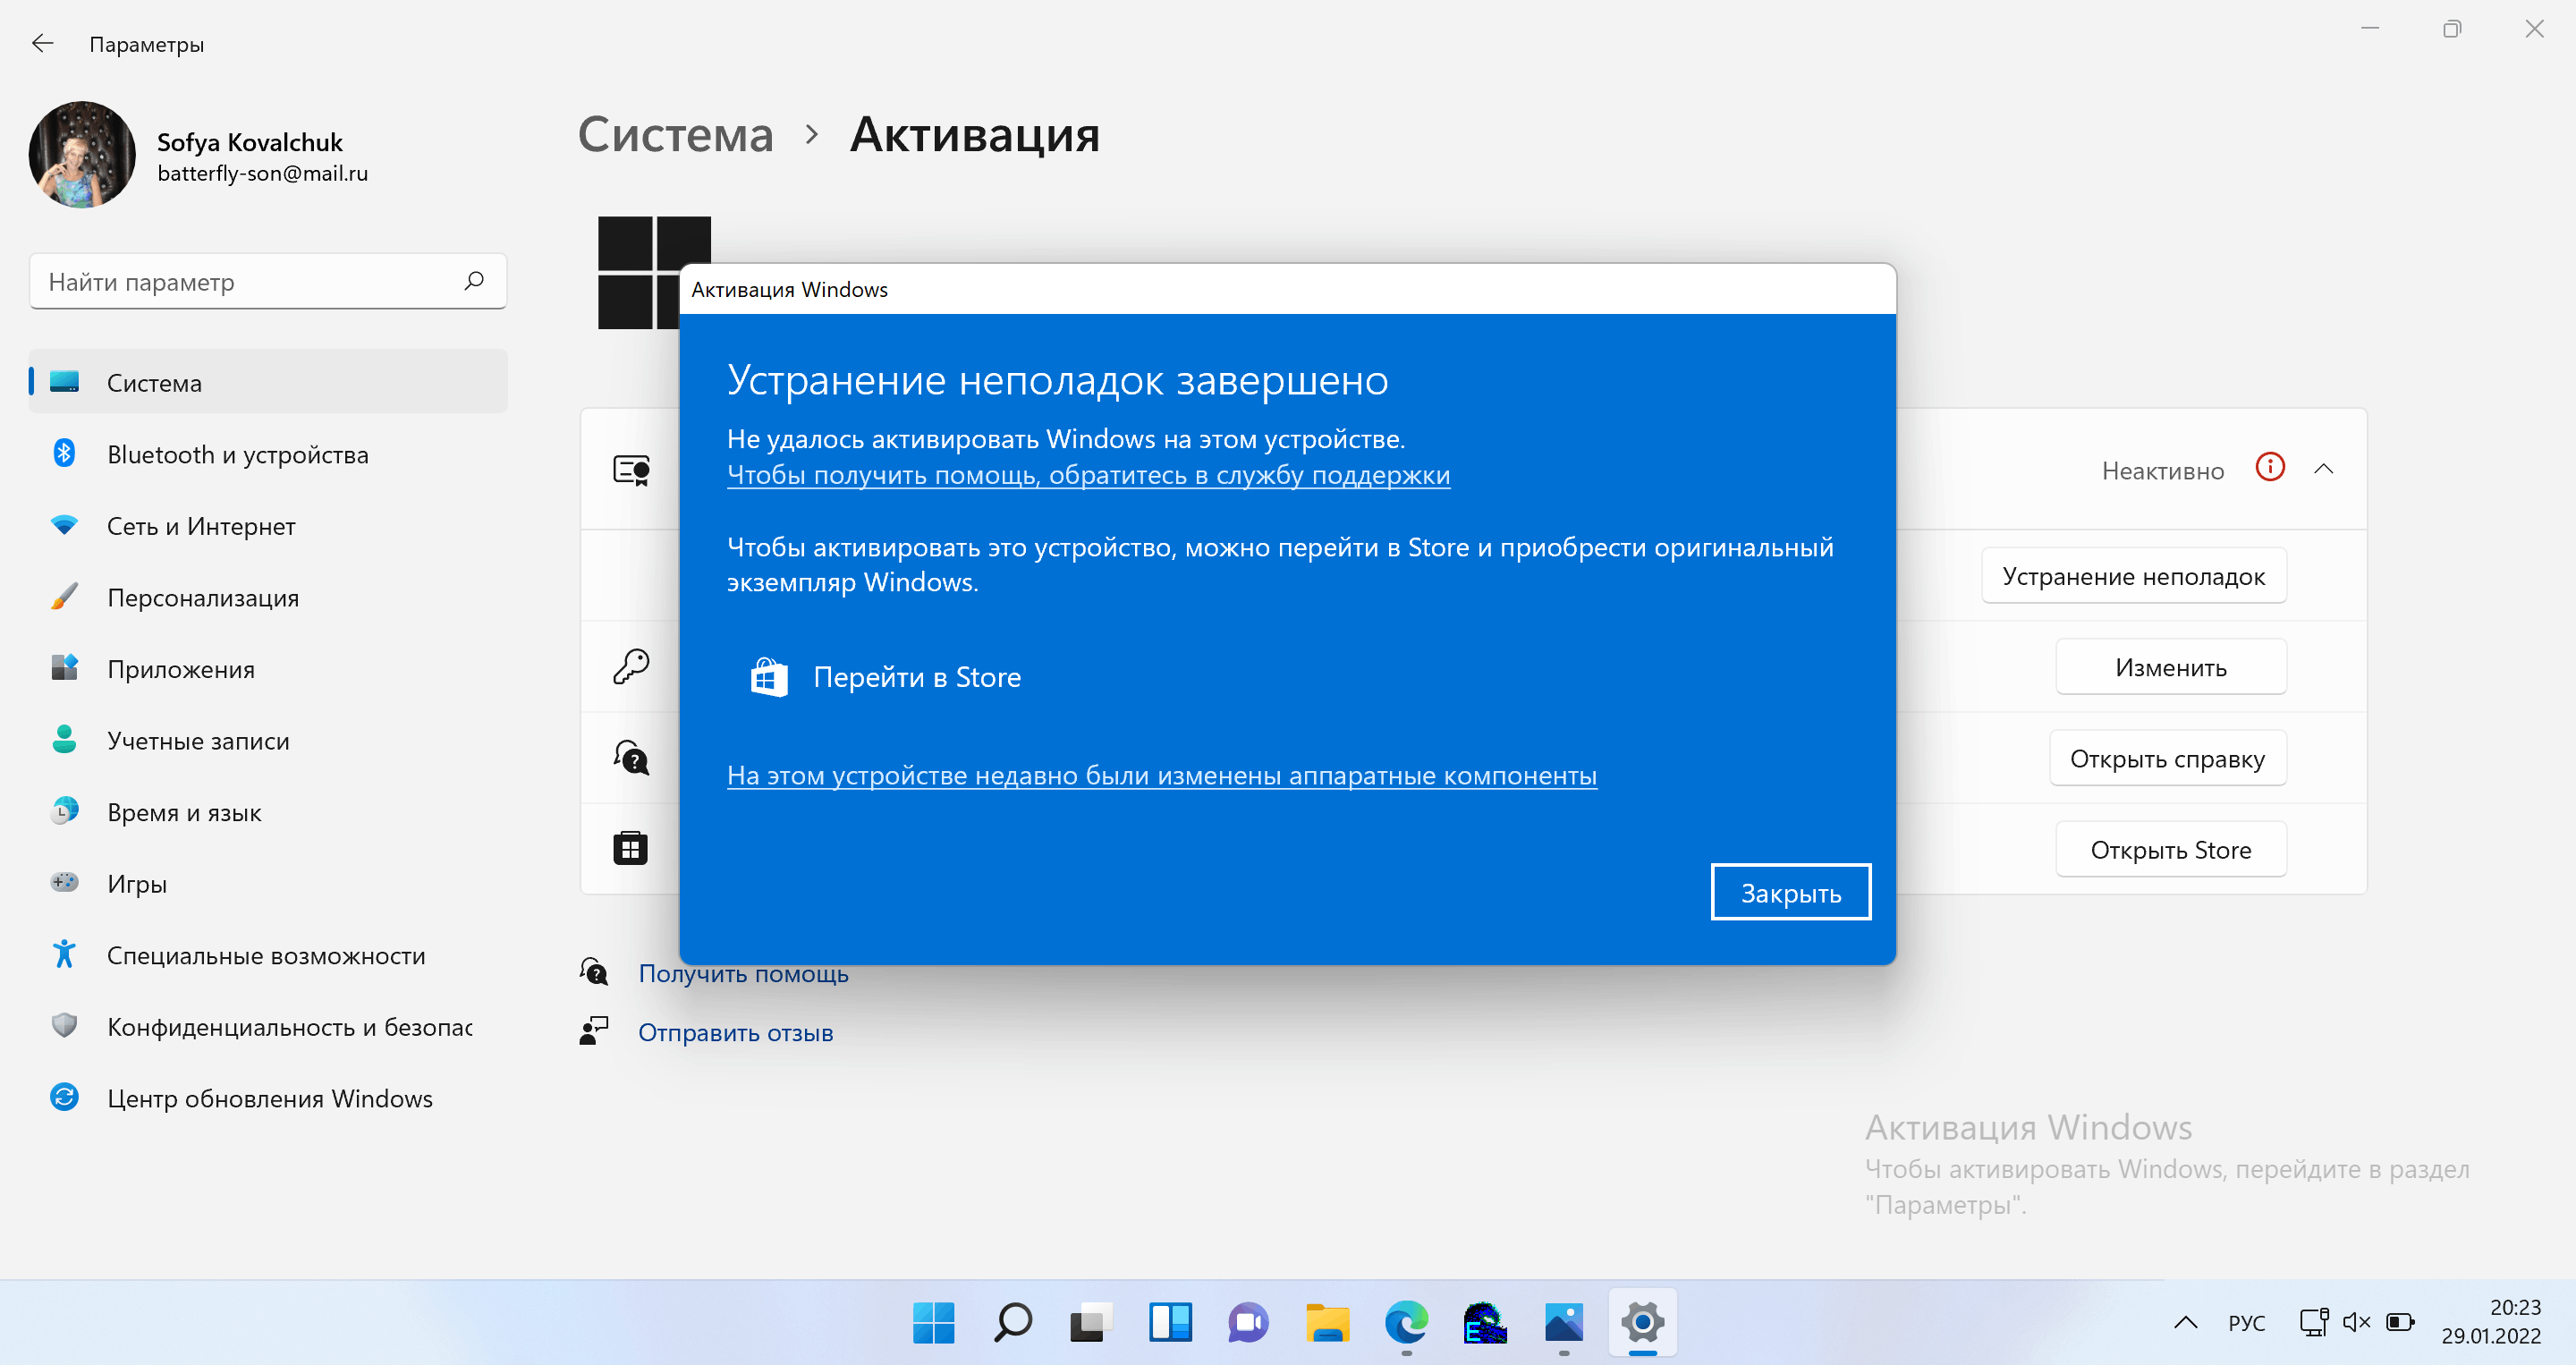
Task: Click the account email batterfly-son@mail.ru
Action: (x=262, y=174)
